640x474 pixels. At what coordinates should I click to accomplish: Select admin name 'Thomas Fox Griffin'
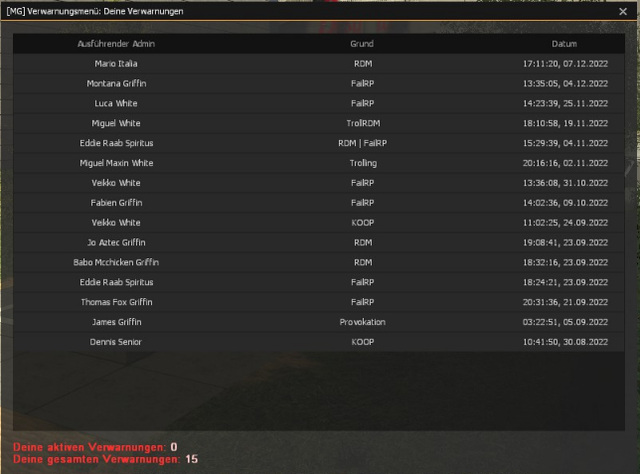116,302
